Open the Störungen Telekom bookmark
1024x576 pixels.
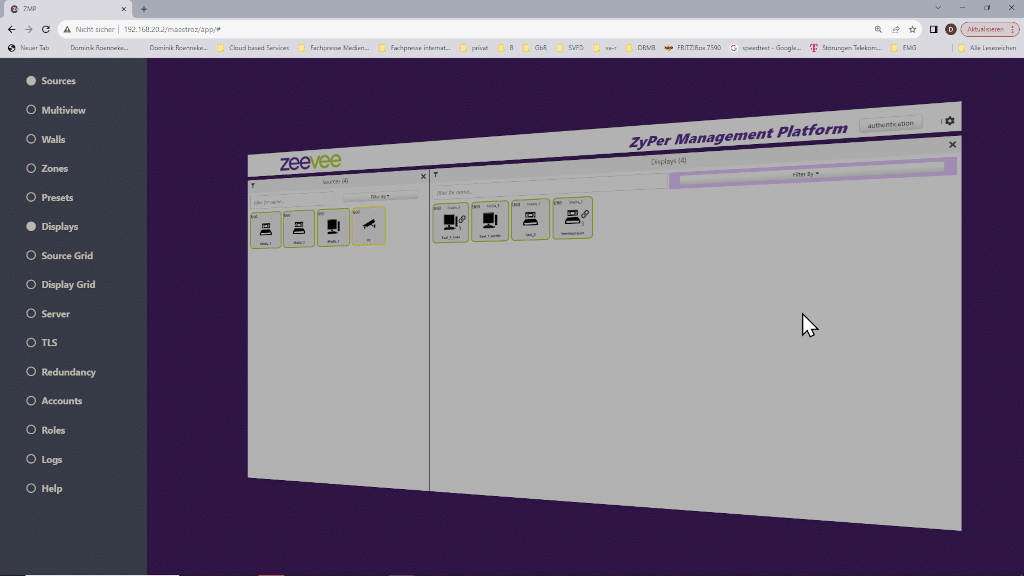[846, 48]
